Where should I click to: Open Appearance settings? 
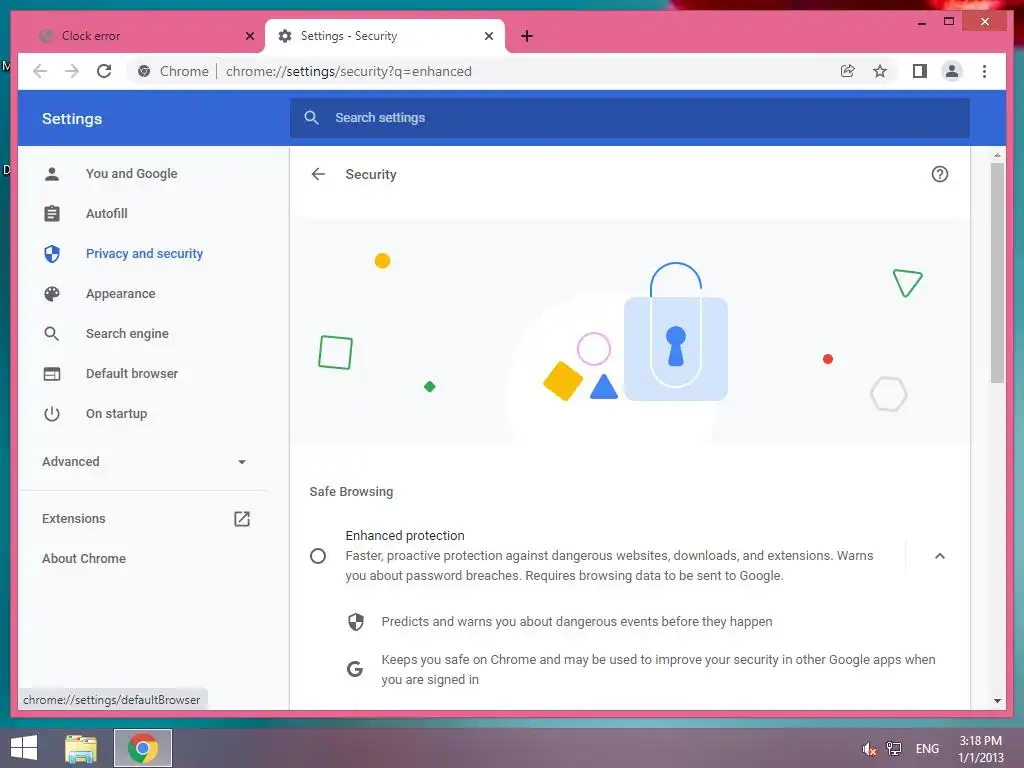click(121, 294)
